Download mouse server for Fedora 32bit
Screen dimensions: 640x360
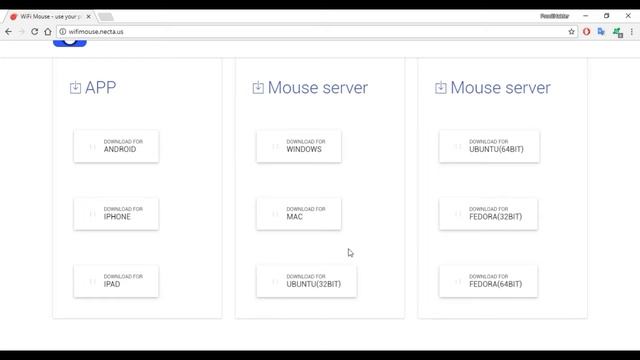(489, 214)
